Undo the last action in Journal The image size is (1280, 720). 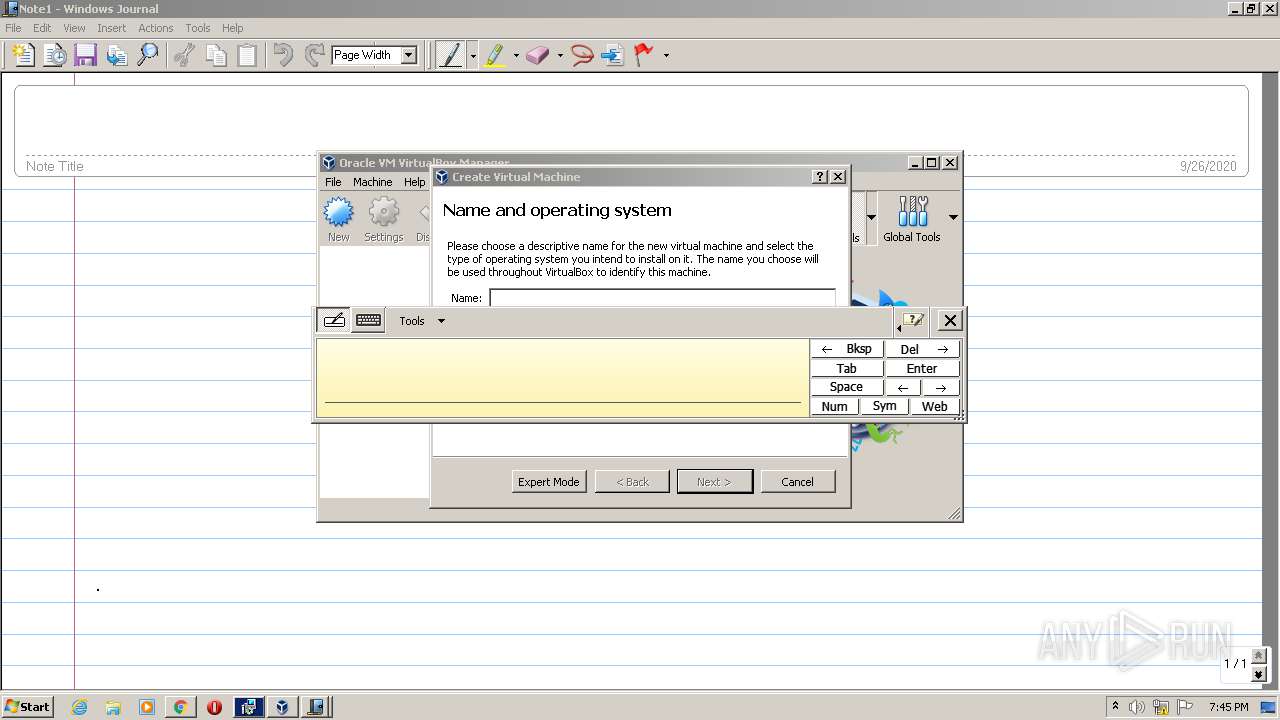(x=283, y=55)
